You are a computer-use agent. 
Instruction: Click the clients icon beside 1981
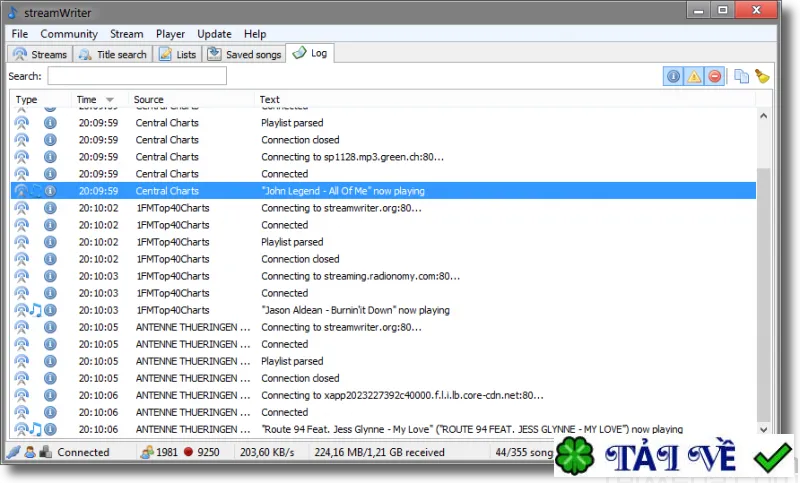[x=147, y=452]
